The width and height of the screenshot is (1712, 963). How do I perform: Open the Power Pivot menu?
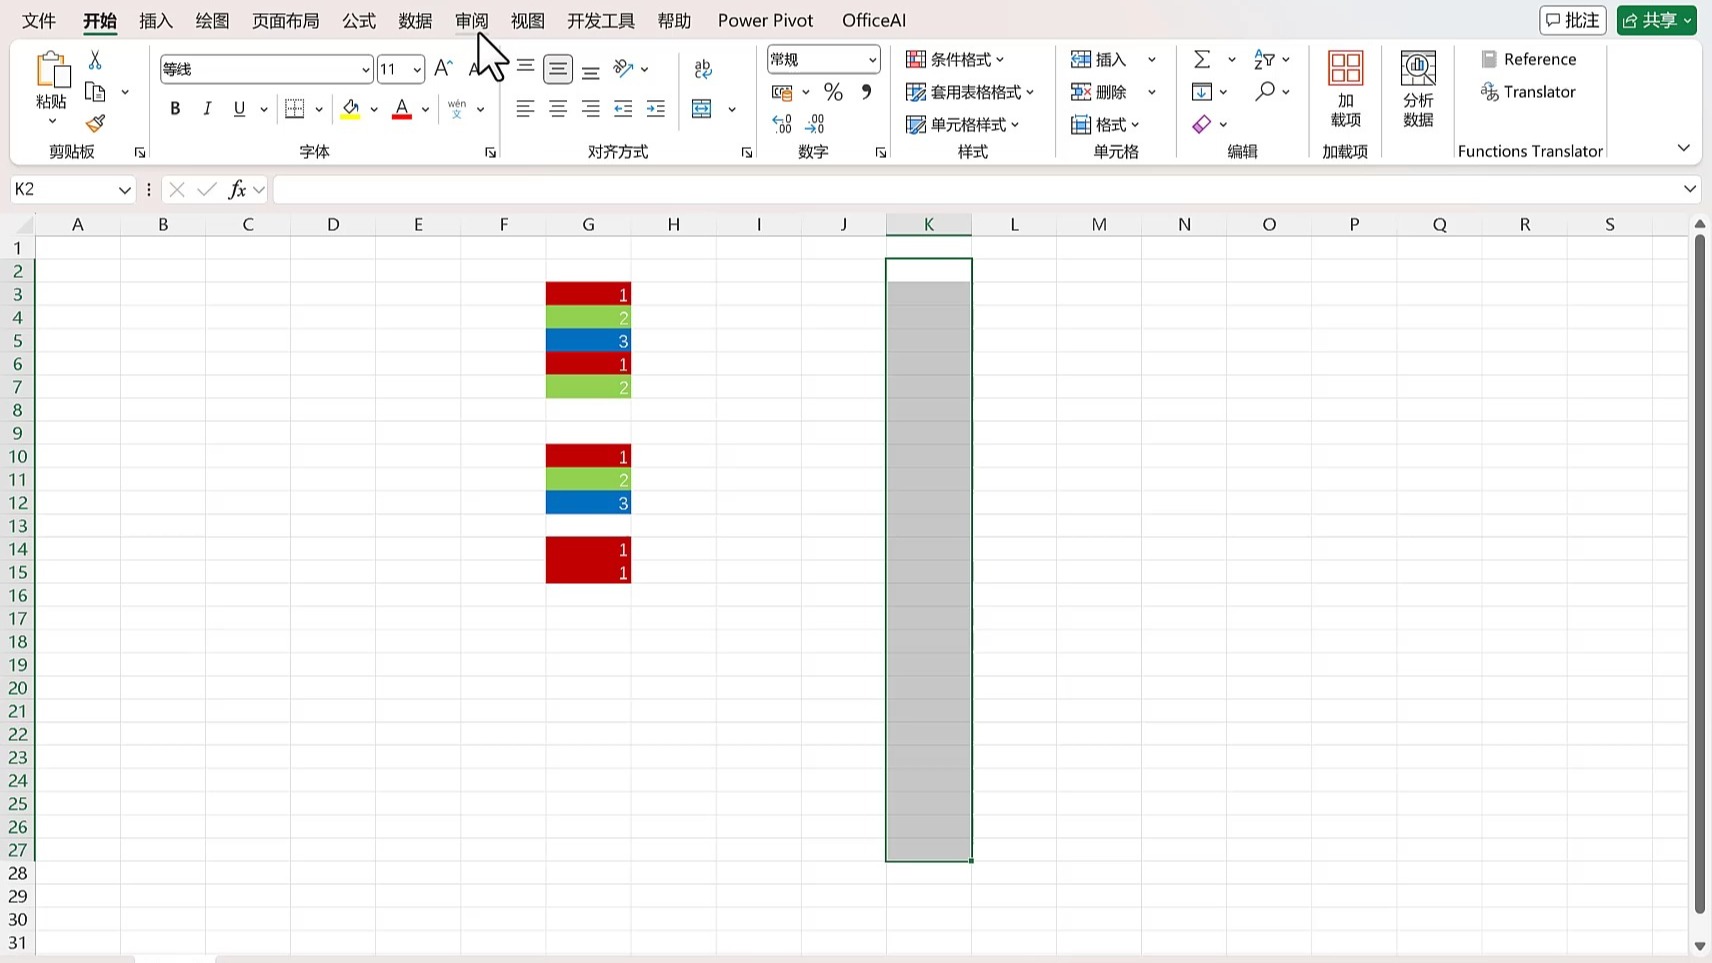coord(765,20)
